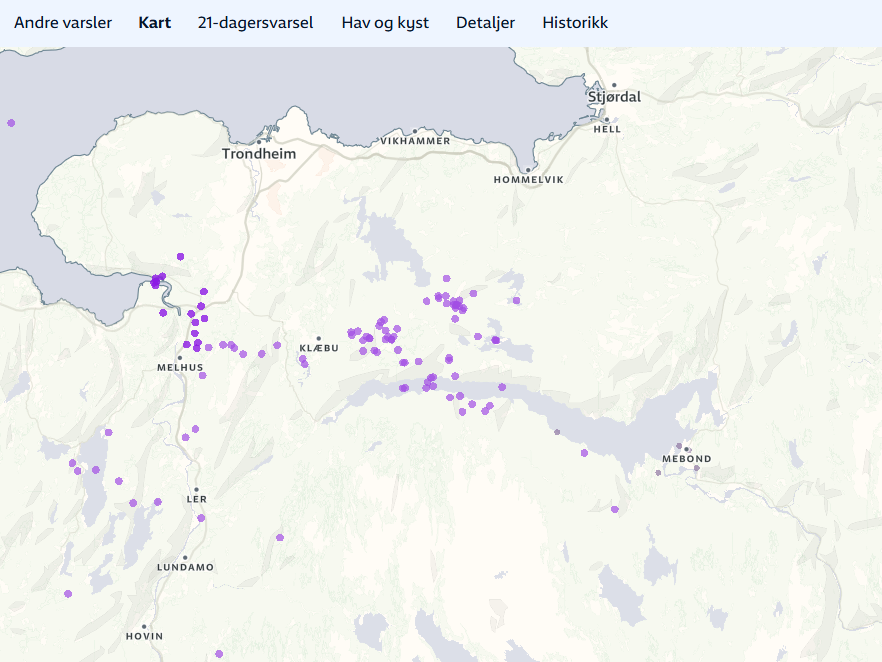Select the Mebond place label
The width and height of the screenshot is (882, 662).
tap(687, 459)
